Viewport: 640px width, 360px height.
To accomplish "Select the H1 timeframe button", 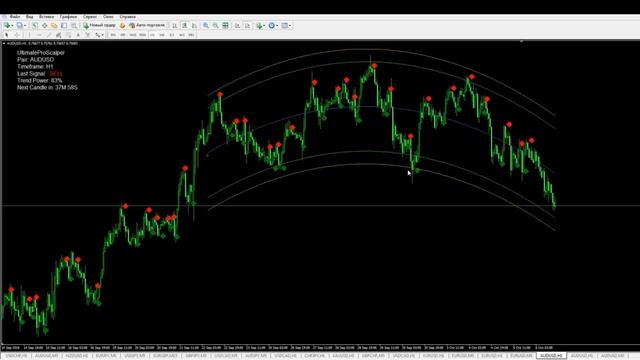I will point(152,35).
